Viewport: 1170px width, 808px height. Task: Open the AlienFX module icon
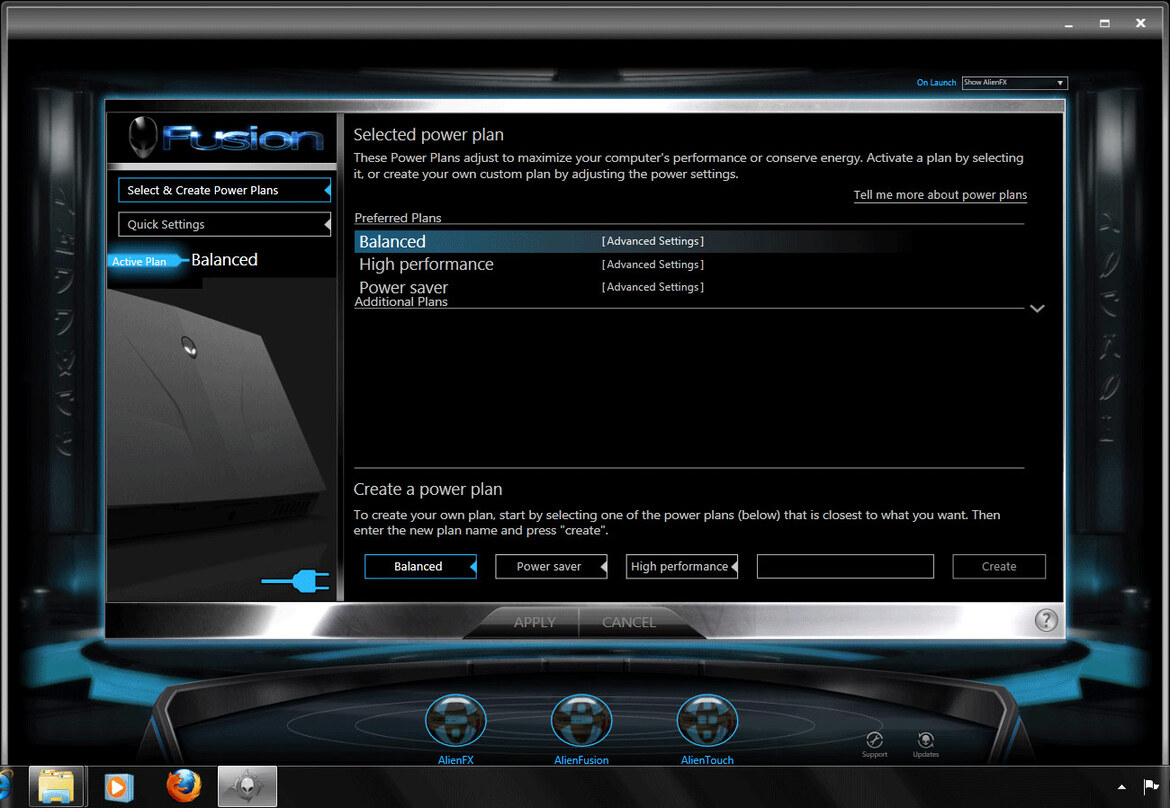[x=455, y=721]
